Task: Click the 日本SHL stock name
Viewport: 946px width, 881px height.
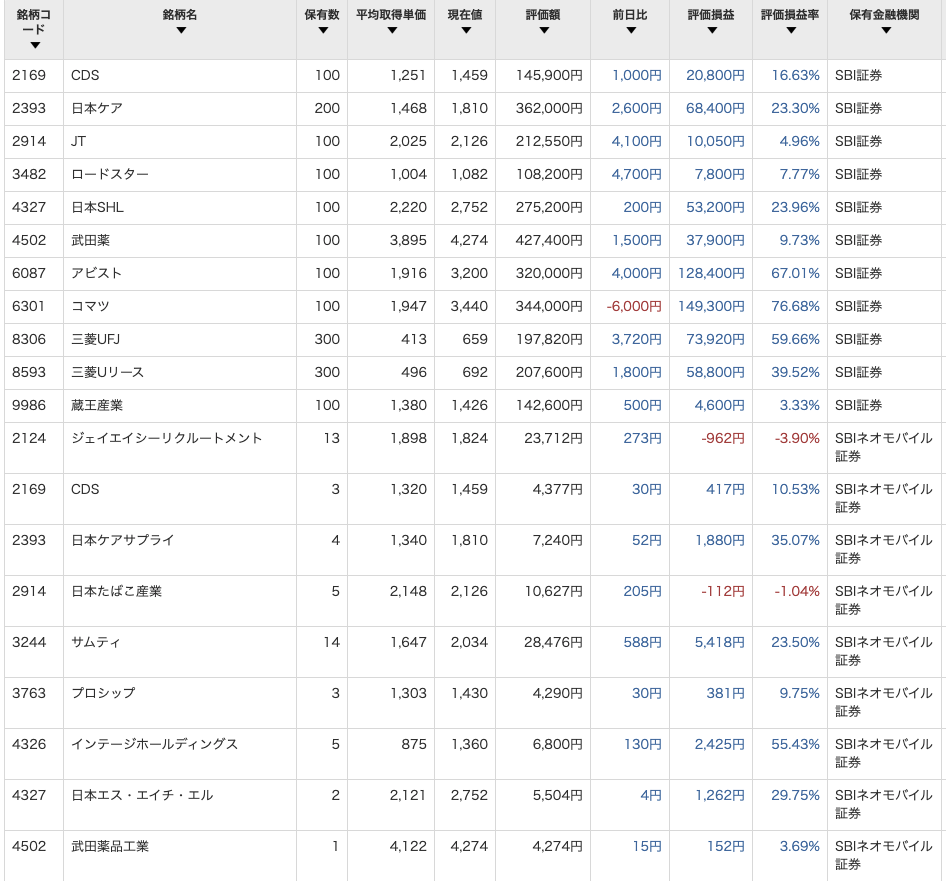Action: 97,208
